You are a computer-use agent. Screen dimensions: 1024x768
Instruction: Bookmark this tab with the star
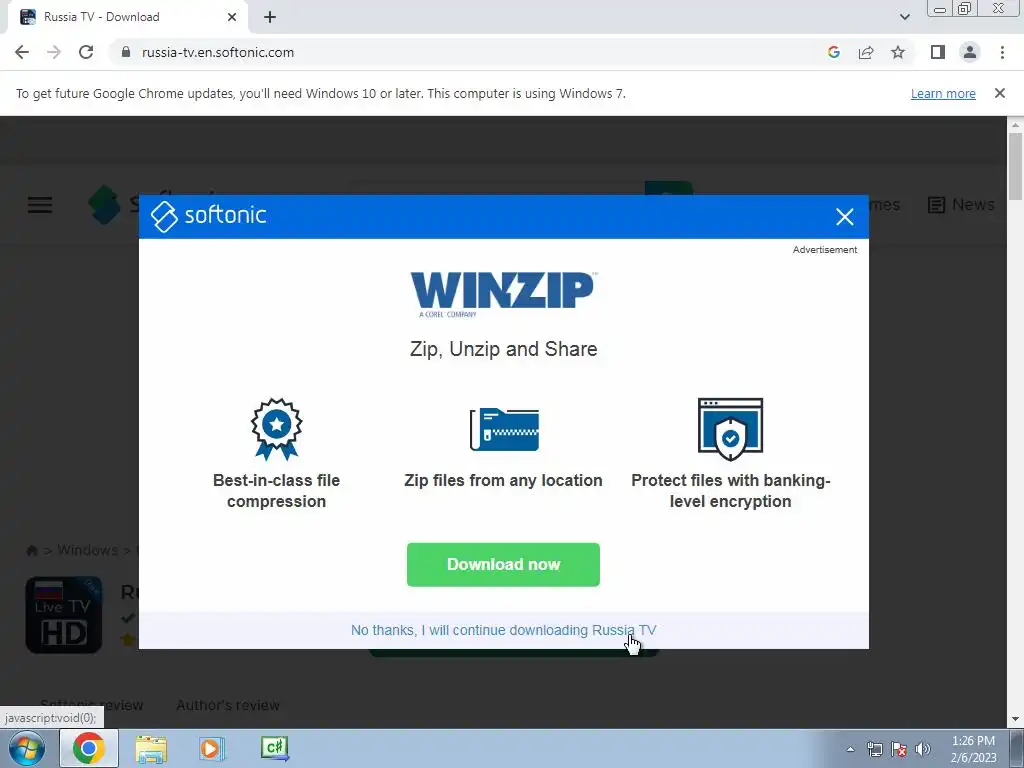click(898, 52)
